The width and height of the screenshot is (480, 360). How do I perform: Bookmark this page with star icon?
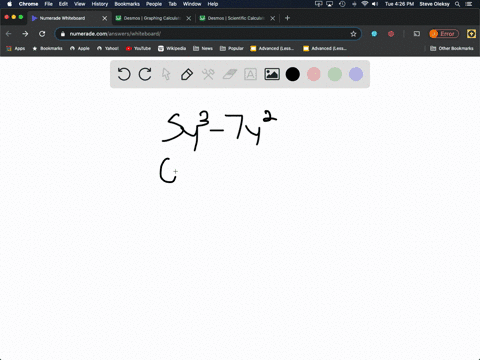point(353,34)
